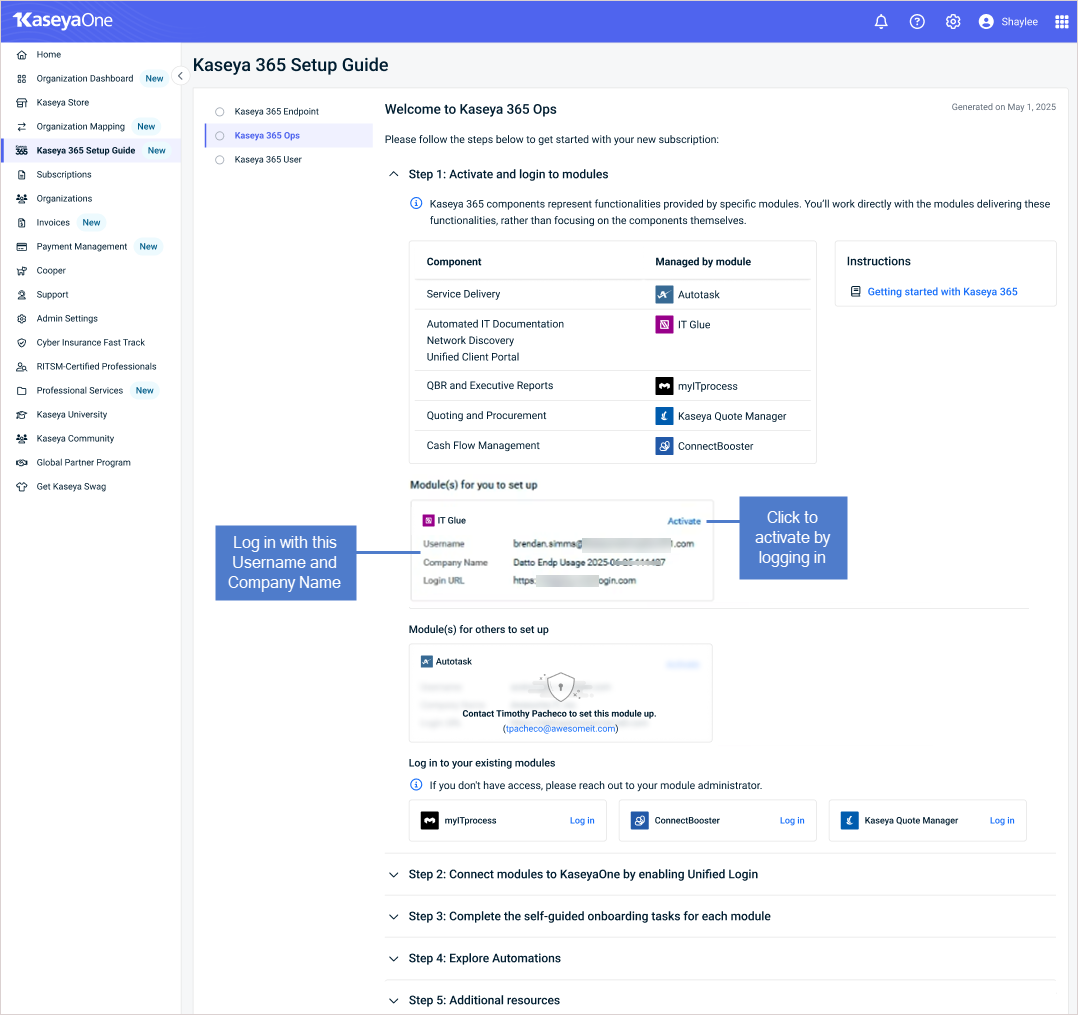Open the settings gear in header
Image resolution: width=1078 pixels, height=1015 pixels.
(952, 21)
